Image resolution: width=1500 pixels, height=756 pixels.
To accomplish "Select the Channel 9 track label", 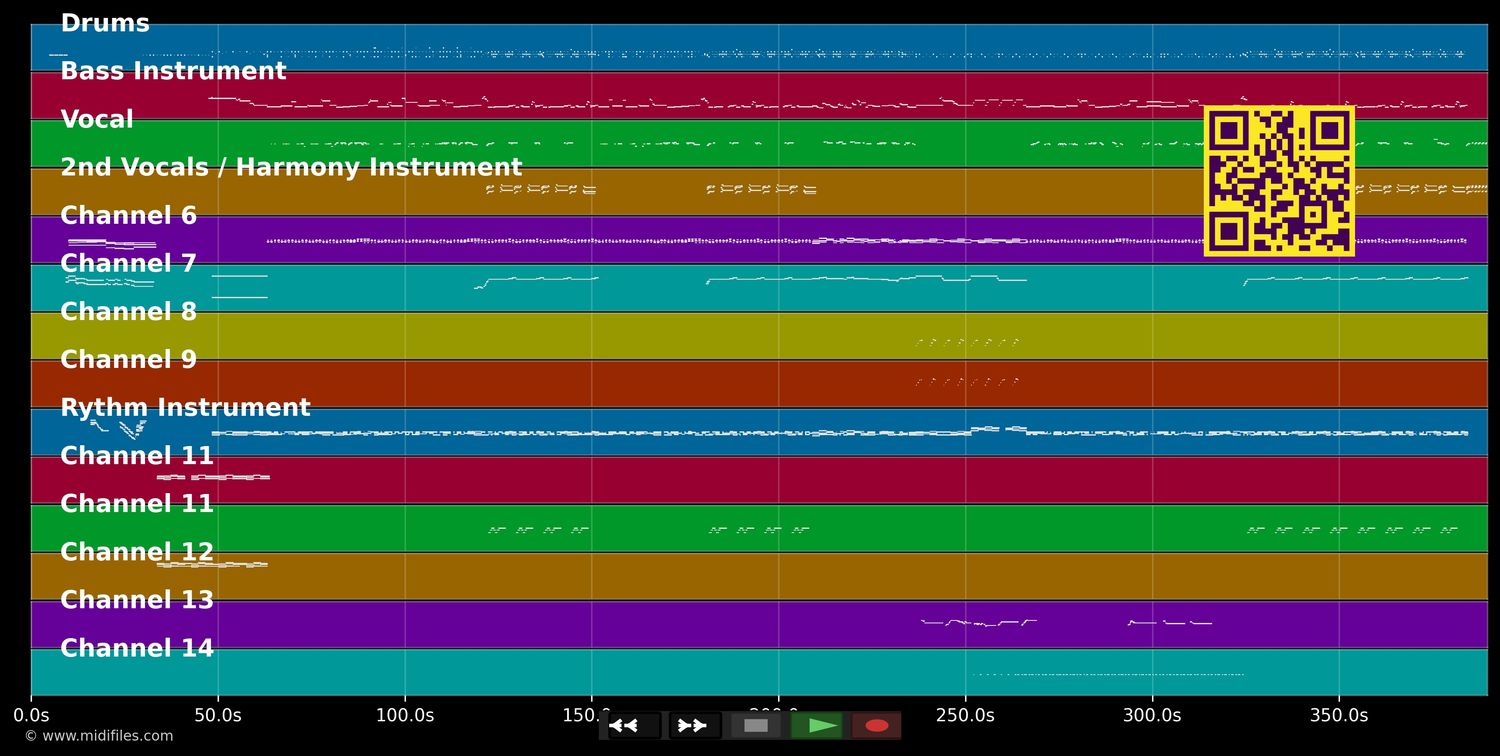I will (x=129, y=360).
